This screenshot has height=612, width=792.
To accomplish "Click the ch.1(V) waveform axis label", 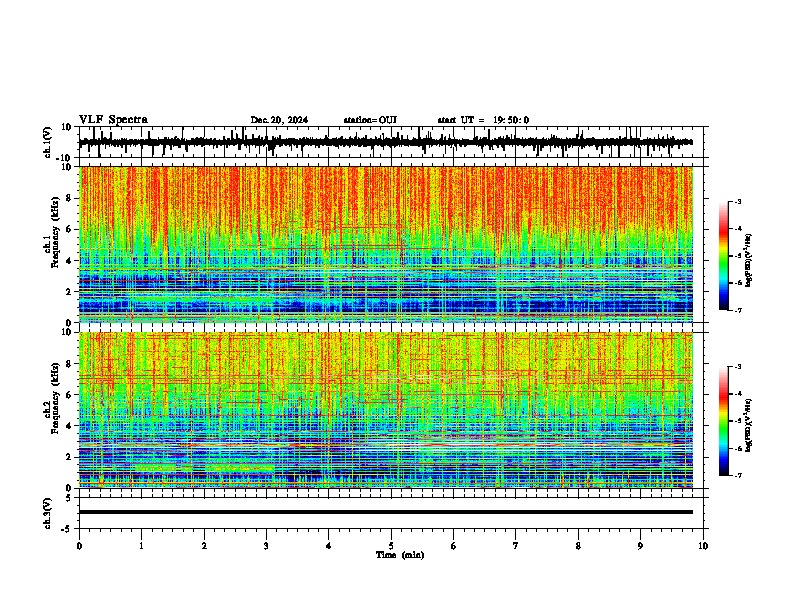I will [x=48, y=142].
